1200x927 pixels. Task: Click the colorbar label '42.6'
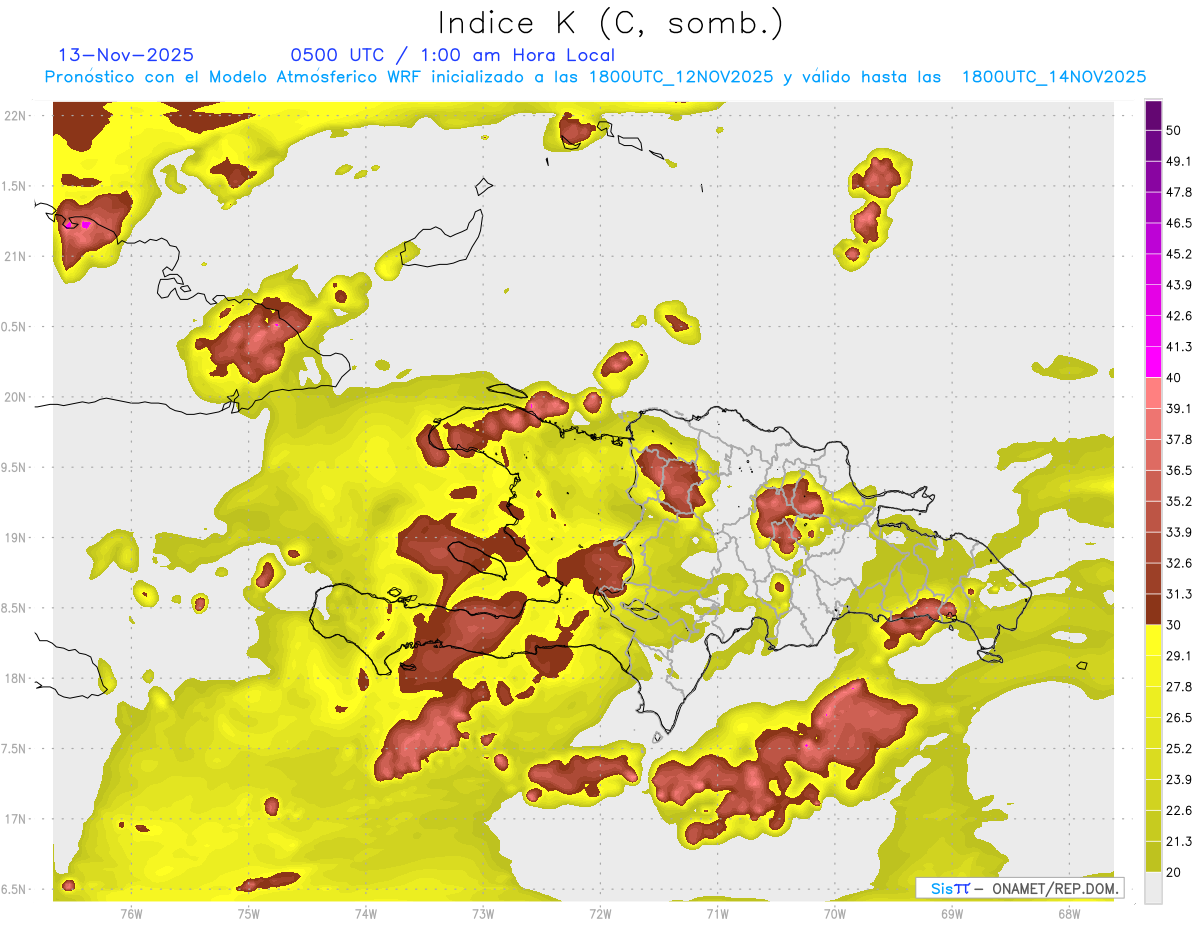(x=1178, y=316)
